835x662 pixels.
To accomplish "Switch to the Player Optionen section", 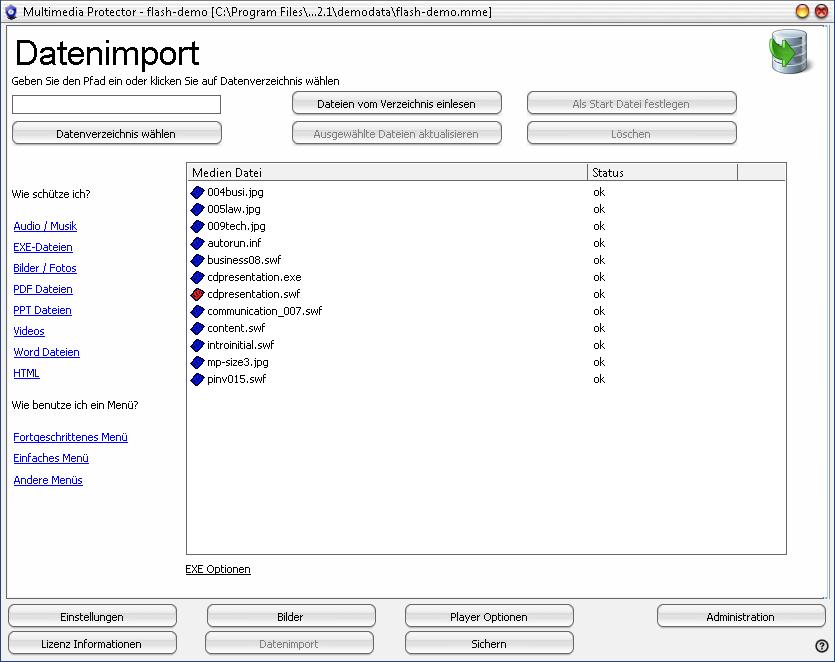I will [x=489, y=617].
